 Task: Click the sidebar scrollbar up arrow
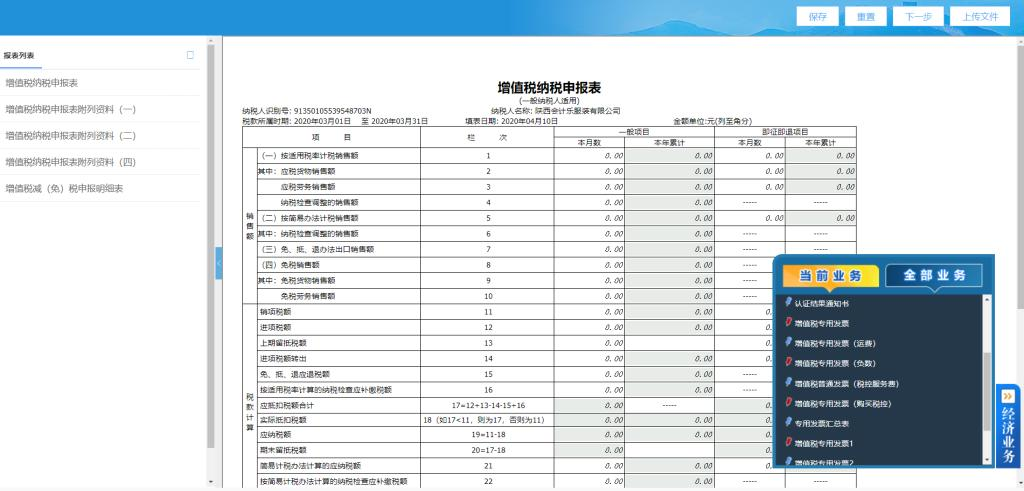coord(210,41)
